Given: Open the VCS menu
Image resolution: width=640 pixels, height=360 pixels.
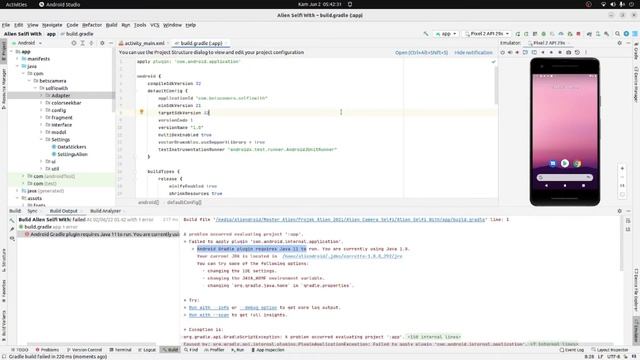Looking at the screenshot, I should pyautogui.click(x=155, y=25).
